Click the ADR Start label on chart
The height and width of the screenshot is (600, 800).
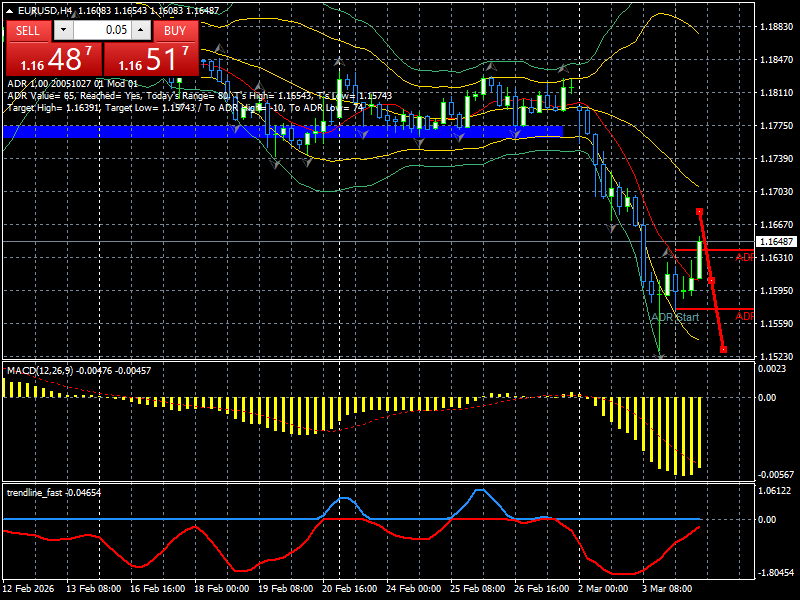(x=675, y=317)
